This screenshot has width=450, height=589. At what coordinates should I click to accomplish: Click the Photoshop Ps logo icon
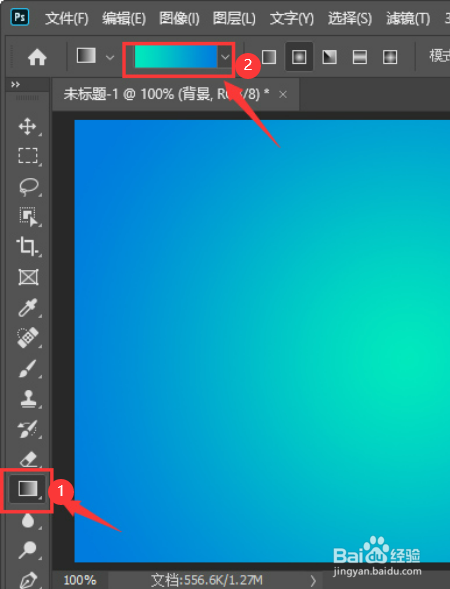pyautogui.click(x=20, y=17)
